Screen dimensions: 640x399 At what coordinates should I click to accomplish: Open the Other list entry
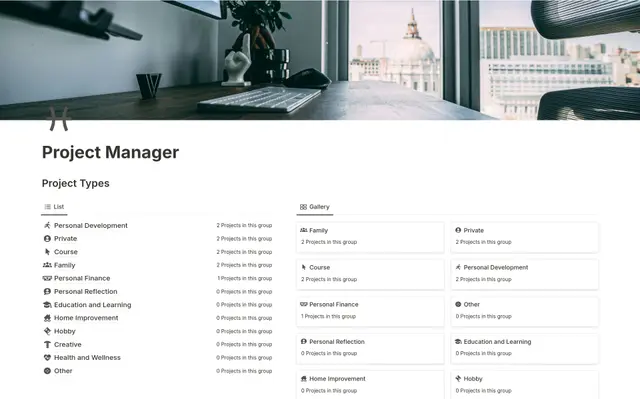coord(63,371)
